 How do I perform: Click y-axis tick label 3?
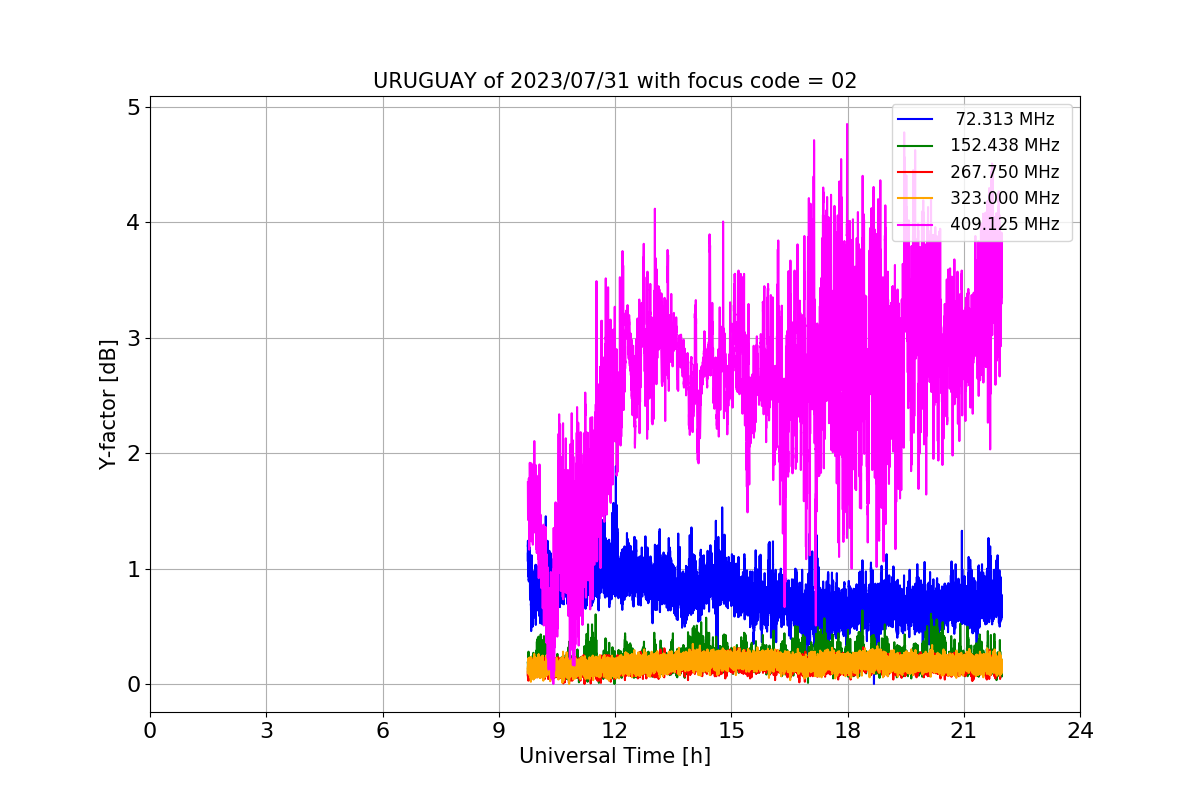coord(132,338)
